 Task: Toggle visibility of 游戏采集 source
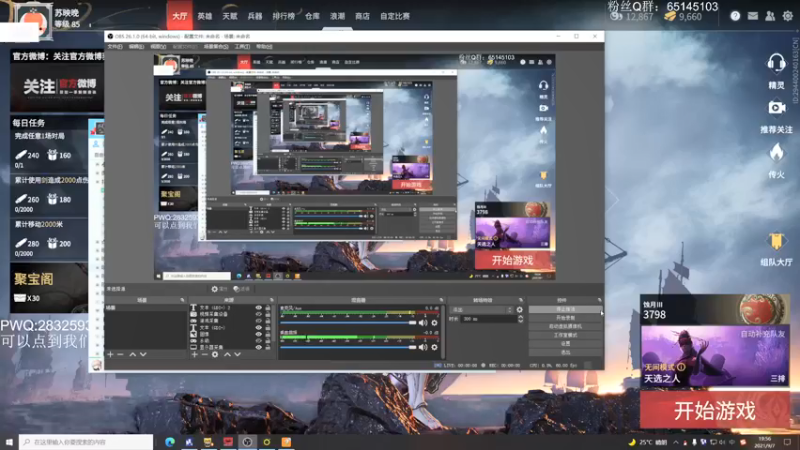click(259, 321)
